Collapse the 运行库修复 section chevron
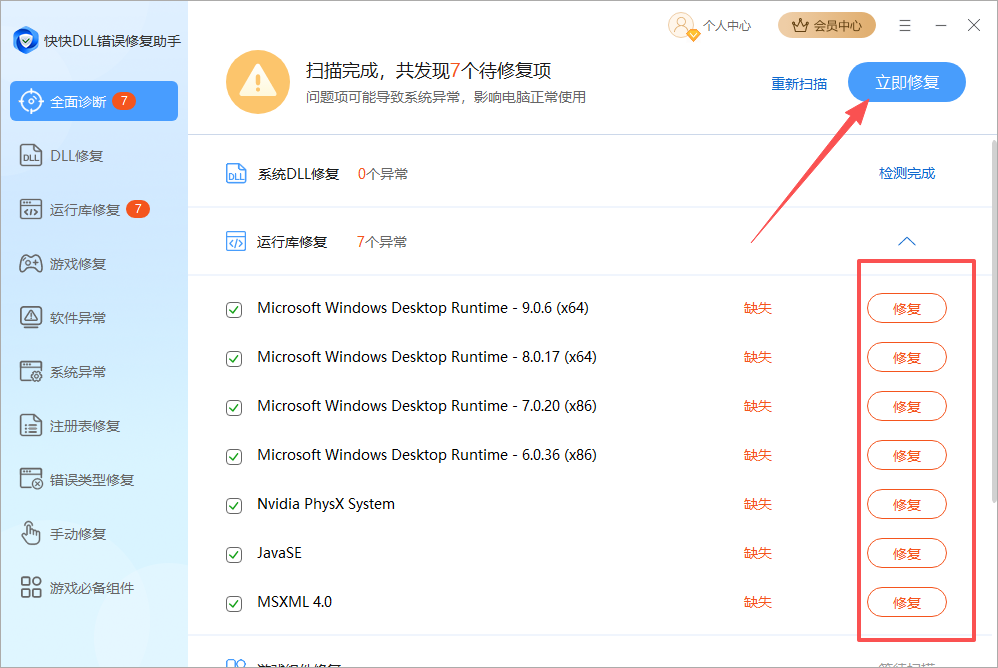Viewport: 998px width, 668px height. (x=906, y=242)
